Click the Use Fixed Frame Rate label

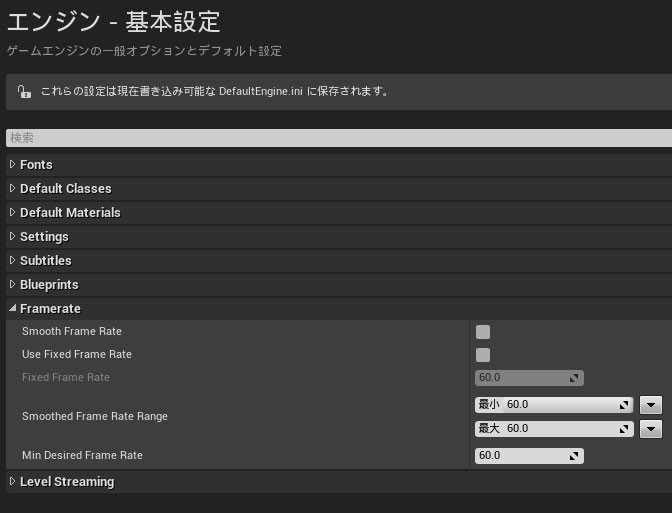[x=77, y=354]
